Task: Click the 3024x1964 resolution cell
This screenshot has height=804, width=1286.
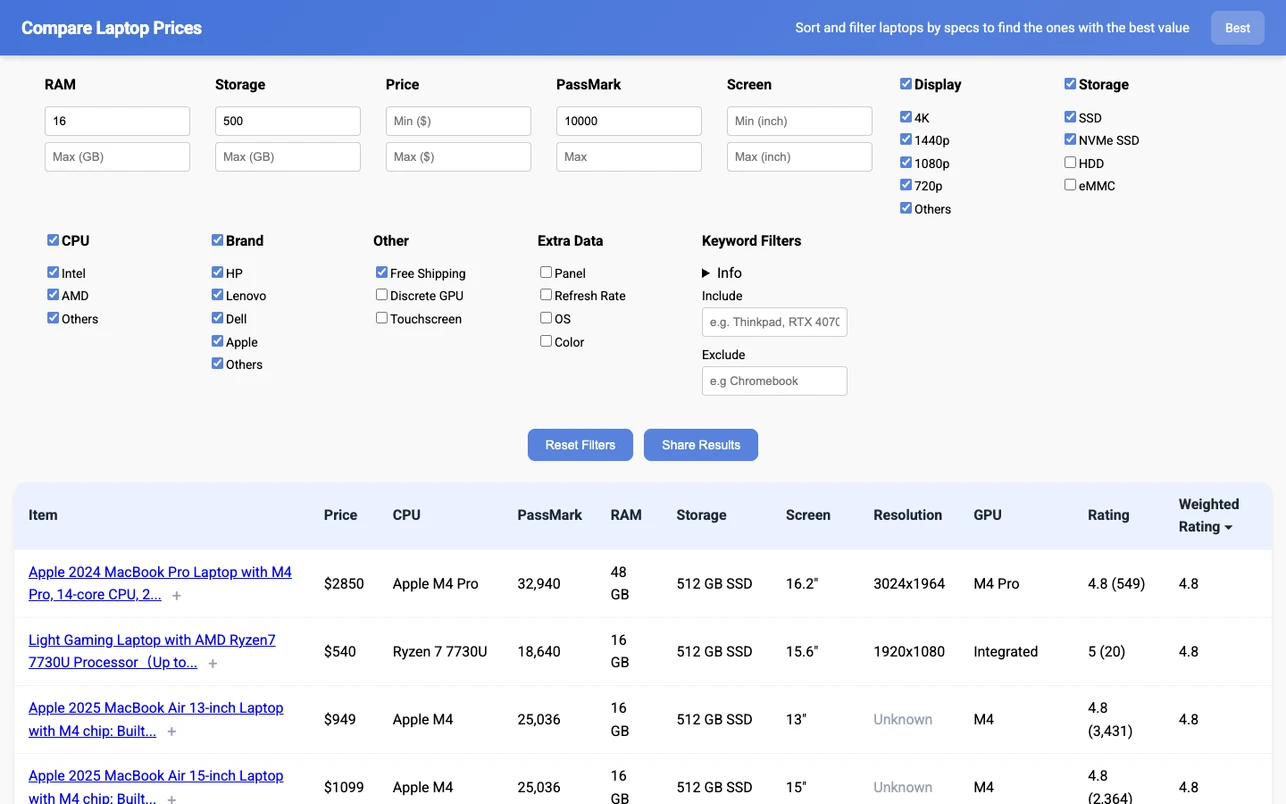Action: tap(909, 584)
